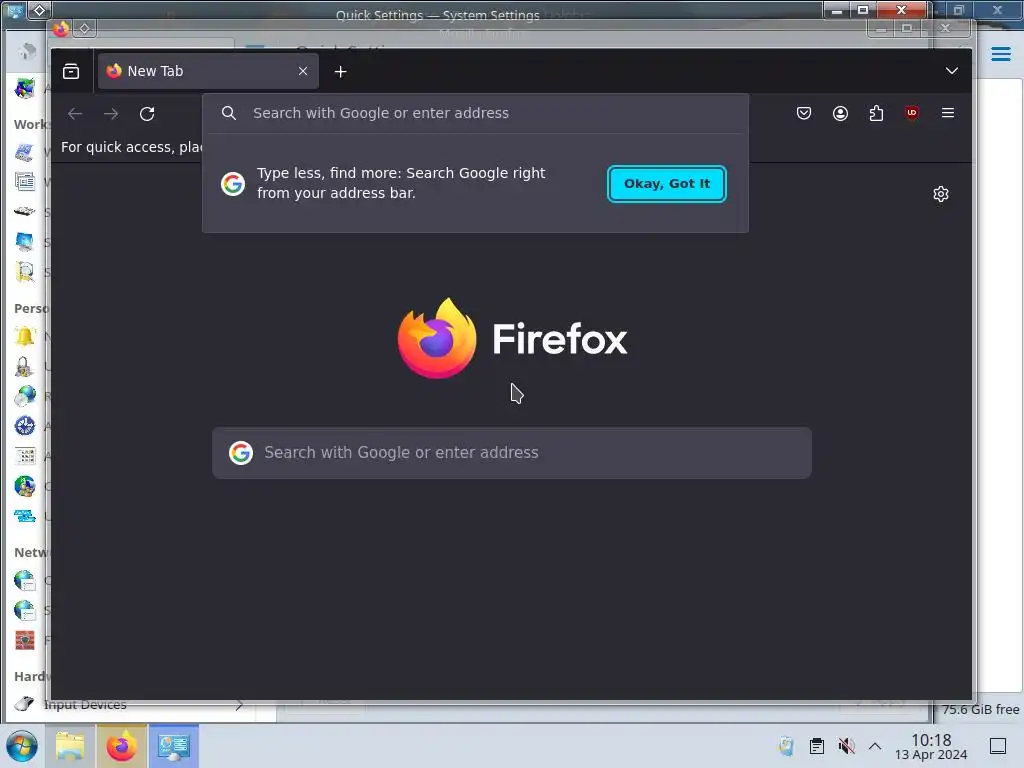This screenshot has height=768, width=1024.
Task: Open the clipboard tray icon
Action: pos(816,746)
